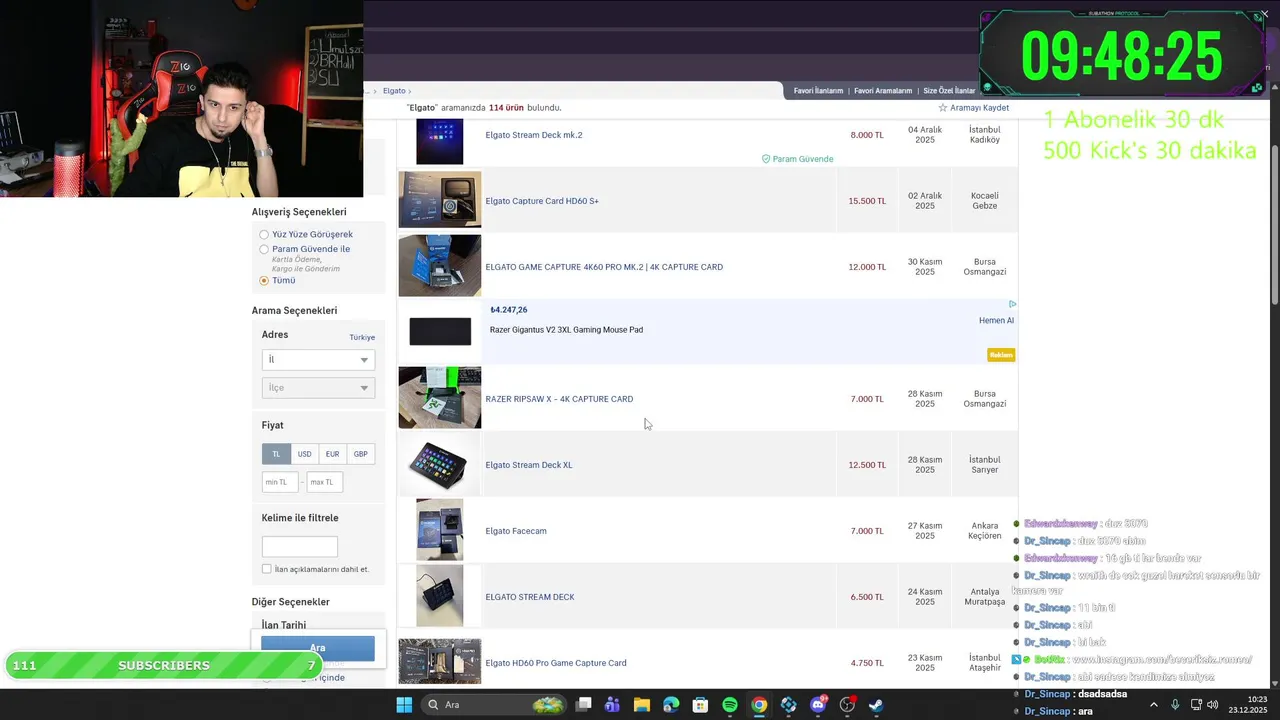This screenshot has width=1280, height=720.
Task: Click Hemen Al on Razer ad
Action: coord(996,321)
